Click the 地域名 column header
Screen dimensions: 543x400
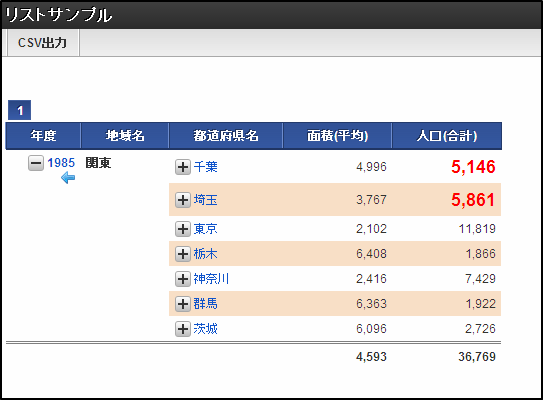[x=125, y=135]
